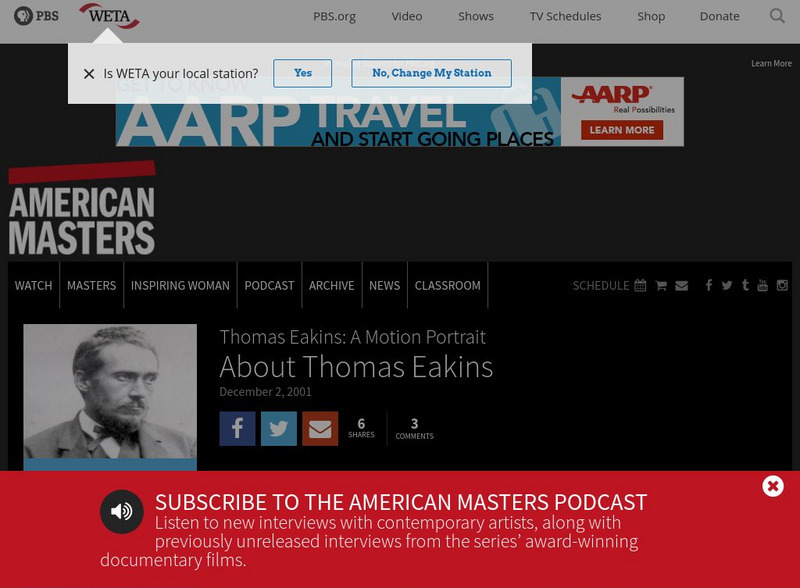Go to Video in top navigation
This screenshot has width=800, height=588.
[x=407, y=16]
